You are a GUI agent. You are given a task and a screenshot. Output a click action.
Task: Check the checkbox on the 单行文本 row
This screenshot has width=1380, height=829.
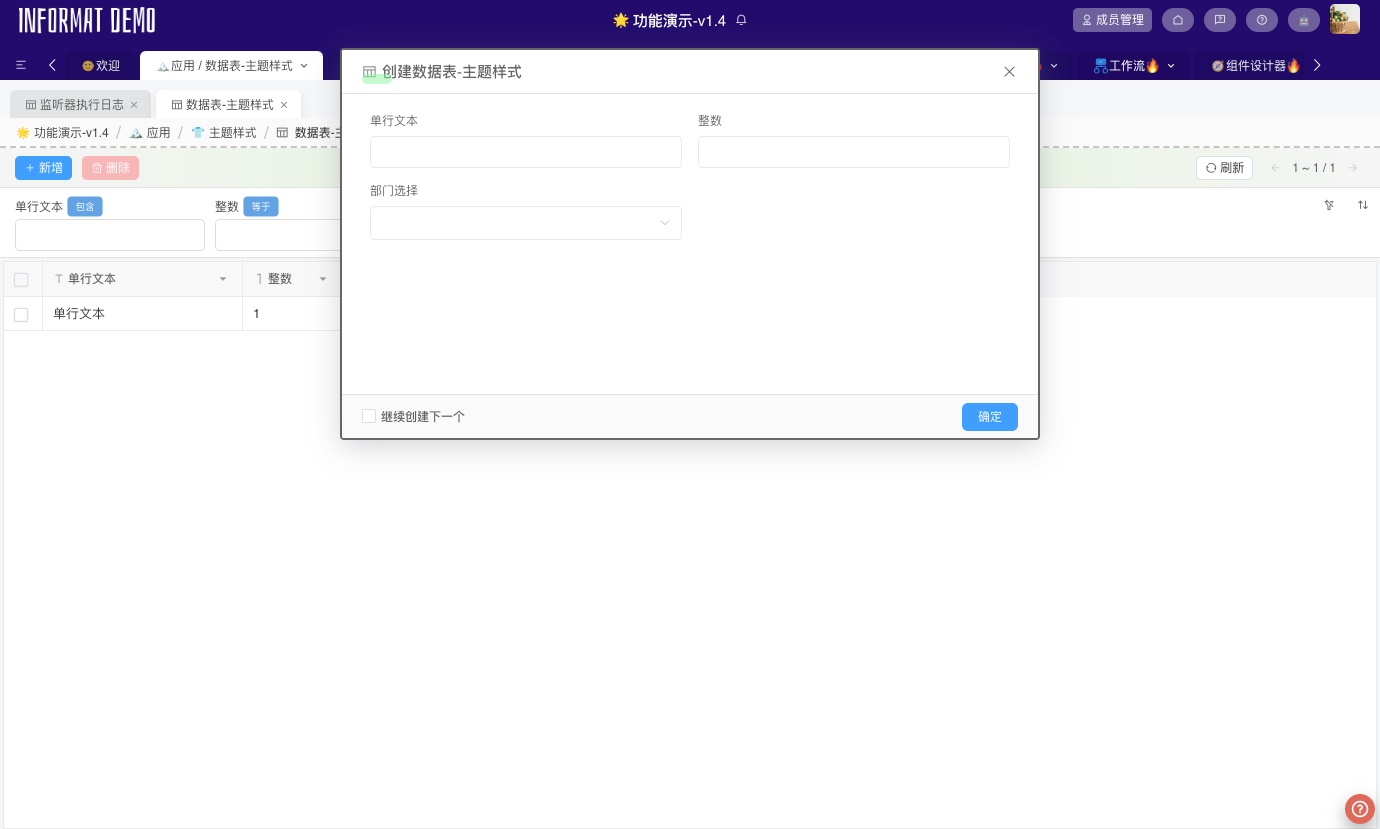pos(21,313)
